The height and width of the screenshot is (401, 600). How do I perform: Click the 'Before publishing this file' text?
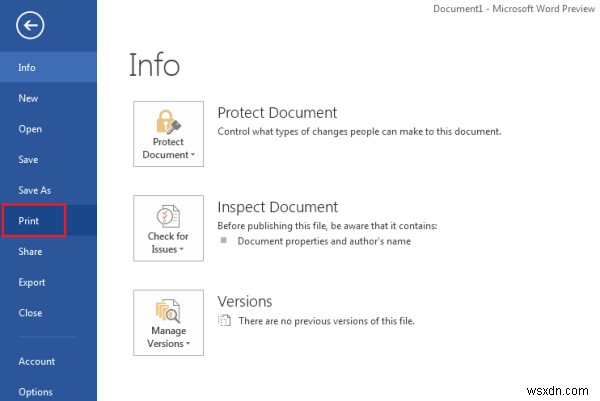coord(327,226)
